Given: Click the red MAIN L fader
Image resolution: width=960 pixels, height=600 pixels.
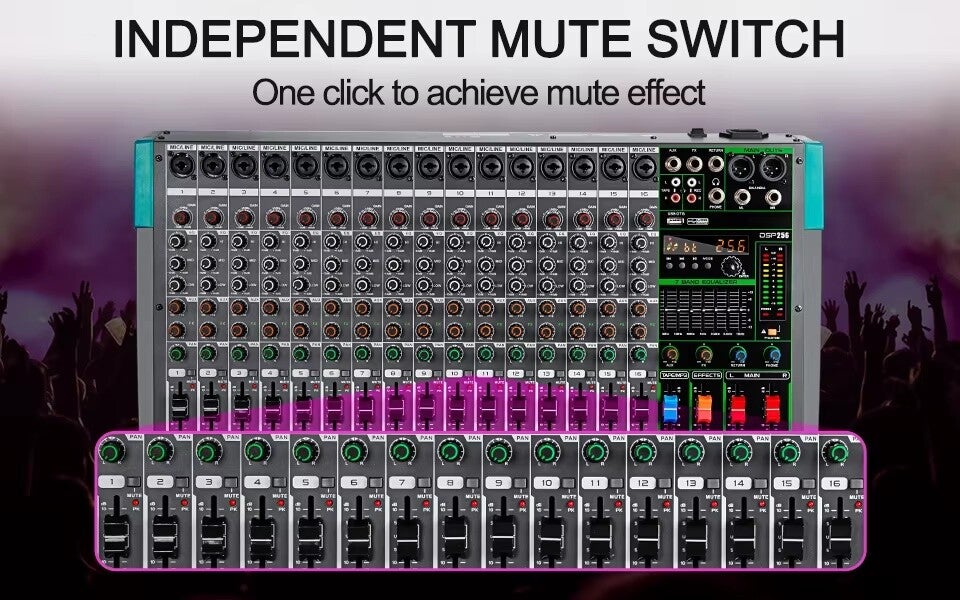Looking at the screenshot, I should [x=739, y=407].
